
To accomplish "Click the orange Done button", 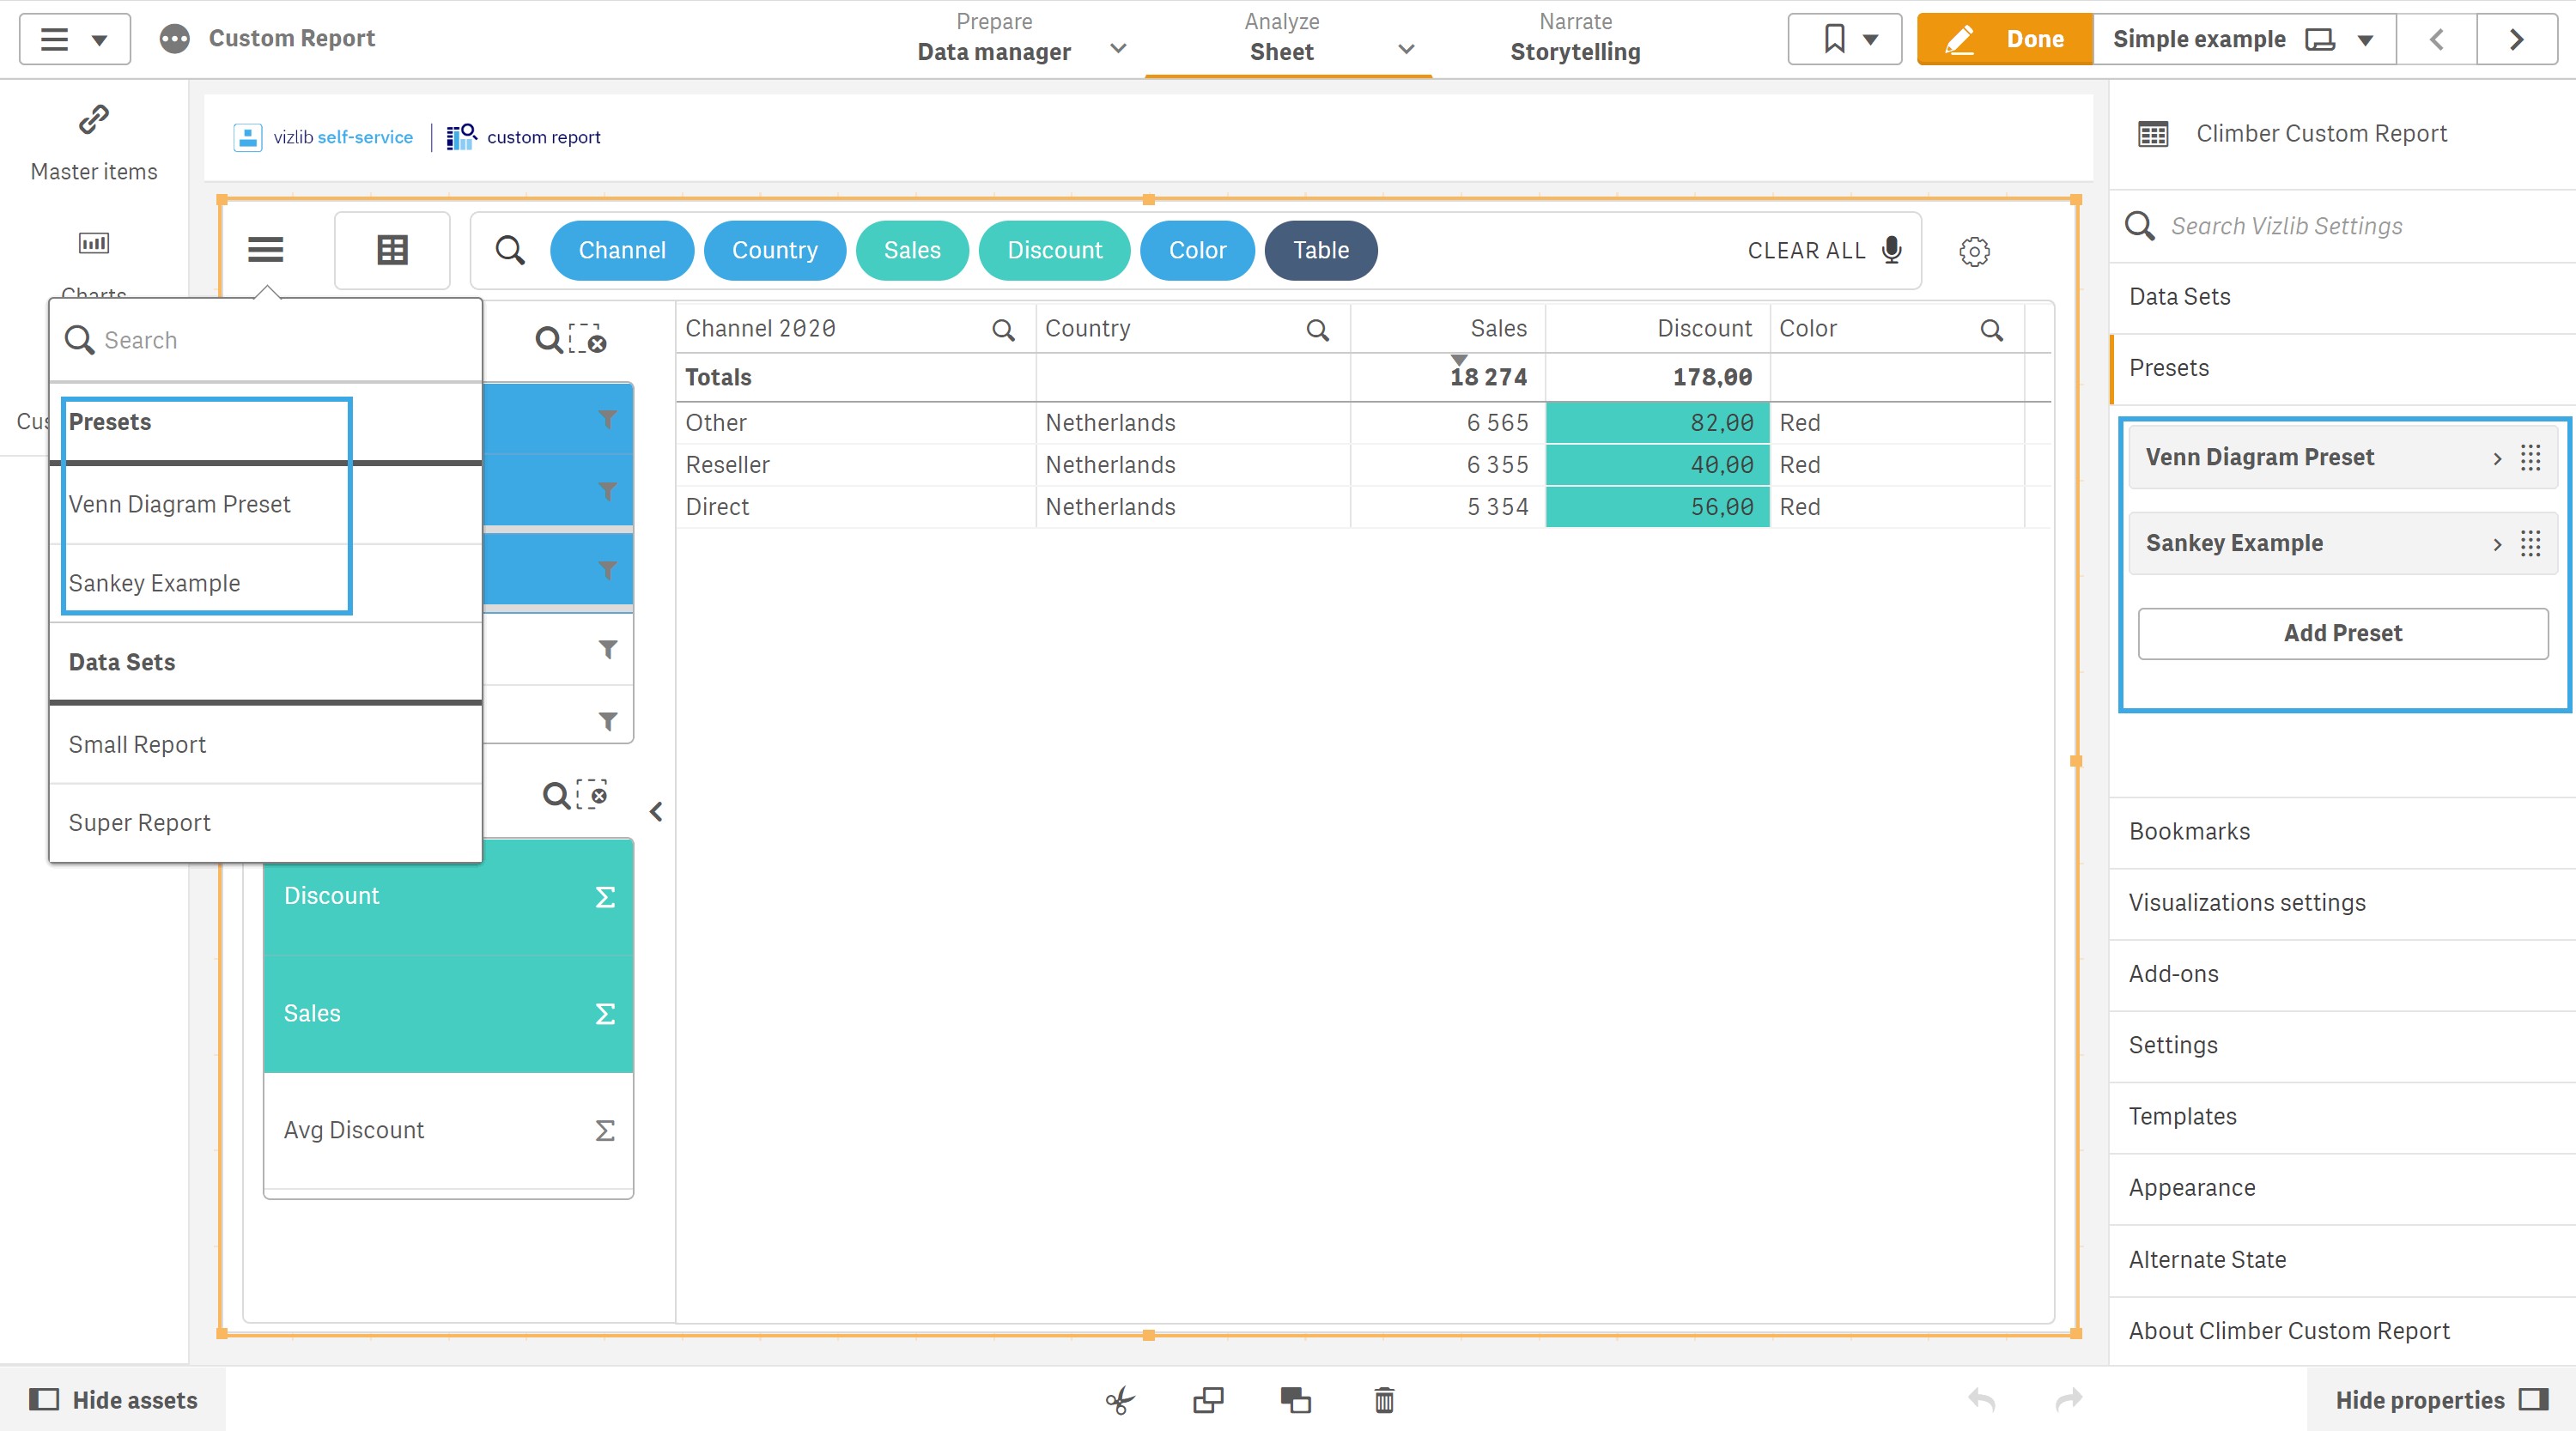I will [2004, 39].
